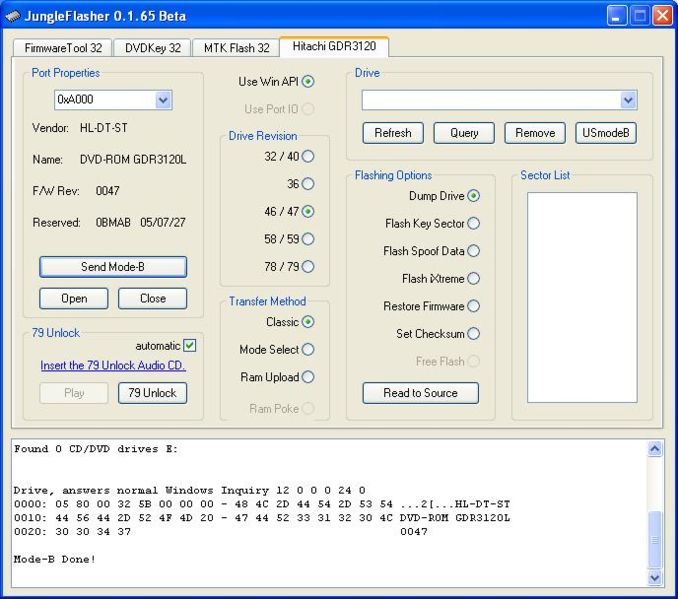The width and height of the screenshot is (678, 599).
Task: Click the JungleFlasher title bar chip icon
Action: [13, 16]
